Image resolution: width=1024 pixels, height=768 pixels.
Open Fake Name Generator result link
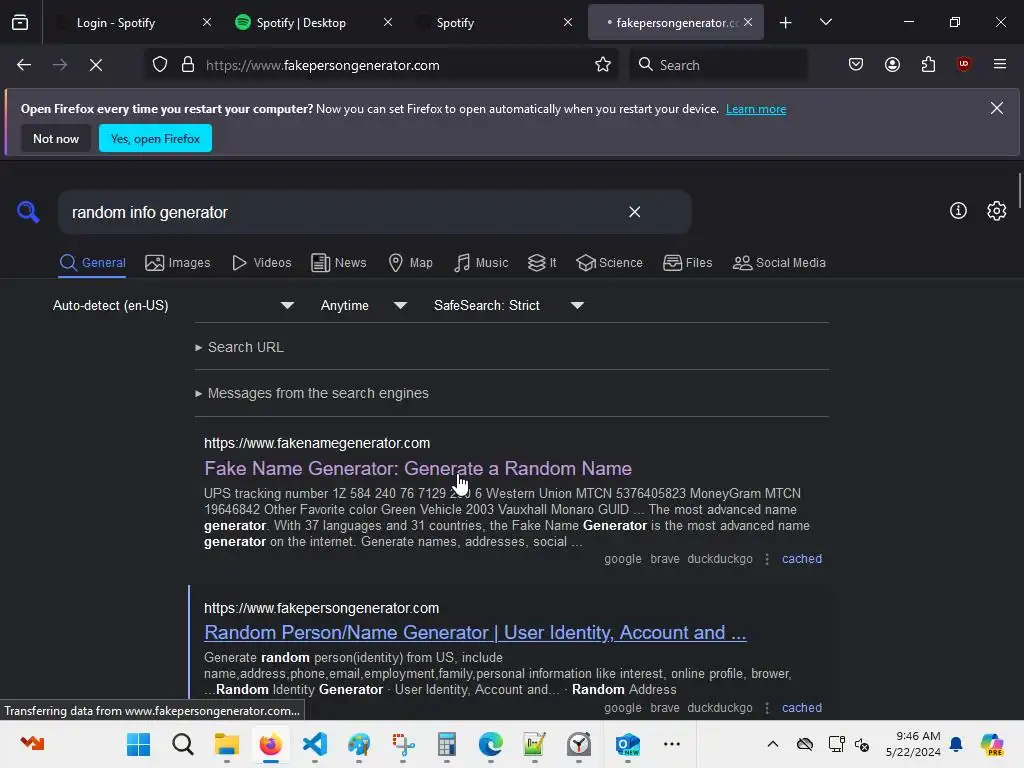[418, 468]
